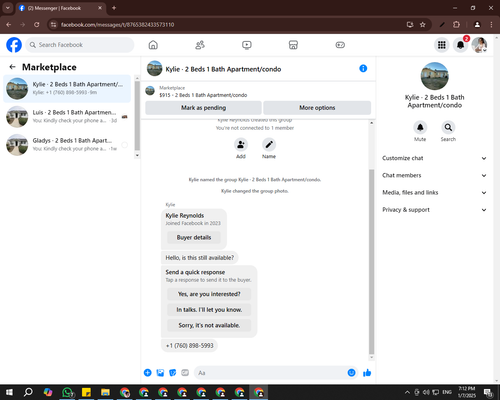The height and width of the screenshot is (400, 500).
Task: Open the Friends icon in top navigation
Action: [x=200, y=45]
